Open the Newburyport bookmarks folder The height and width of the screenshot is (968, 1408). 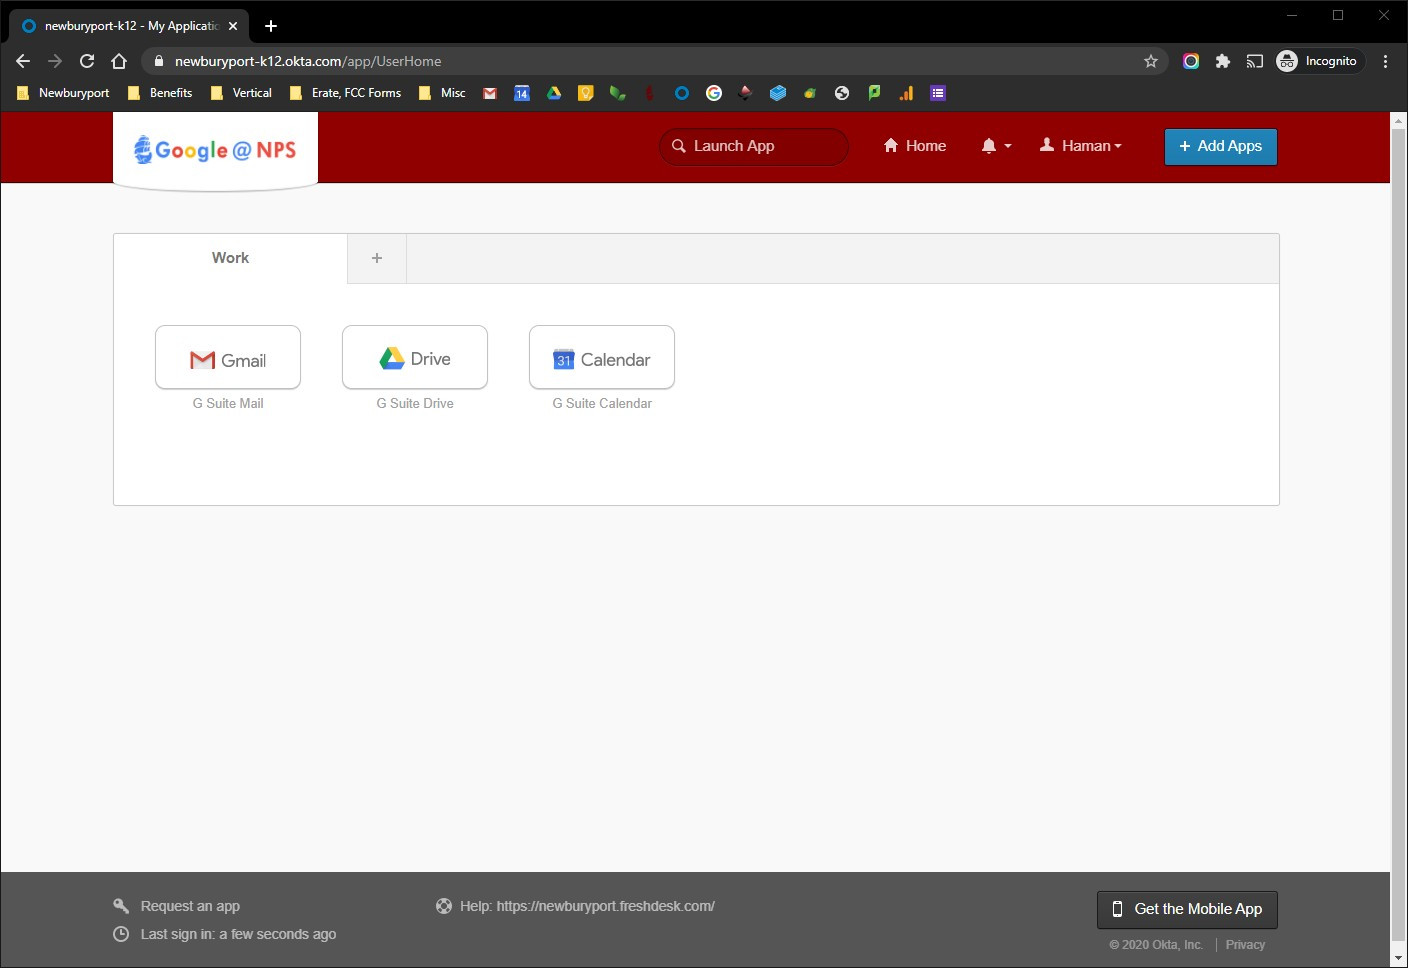point(63,93)
